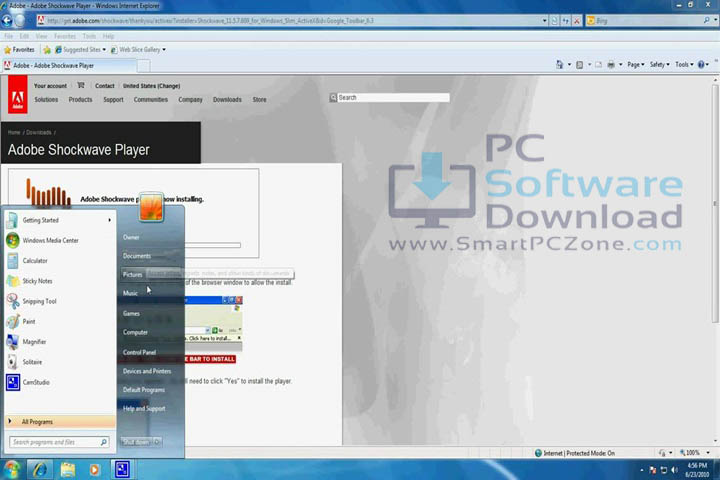
Task: Open the address bar history dropdown arrow
Action: (545, 21)
